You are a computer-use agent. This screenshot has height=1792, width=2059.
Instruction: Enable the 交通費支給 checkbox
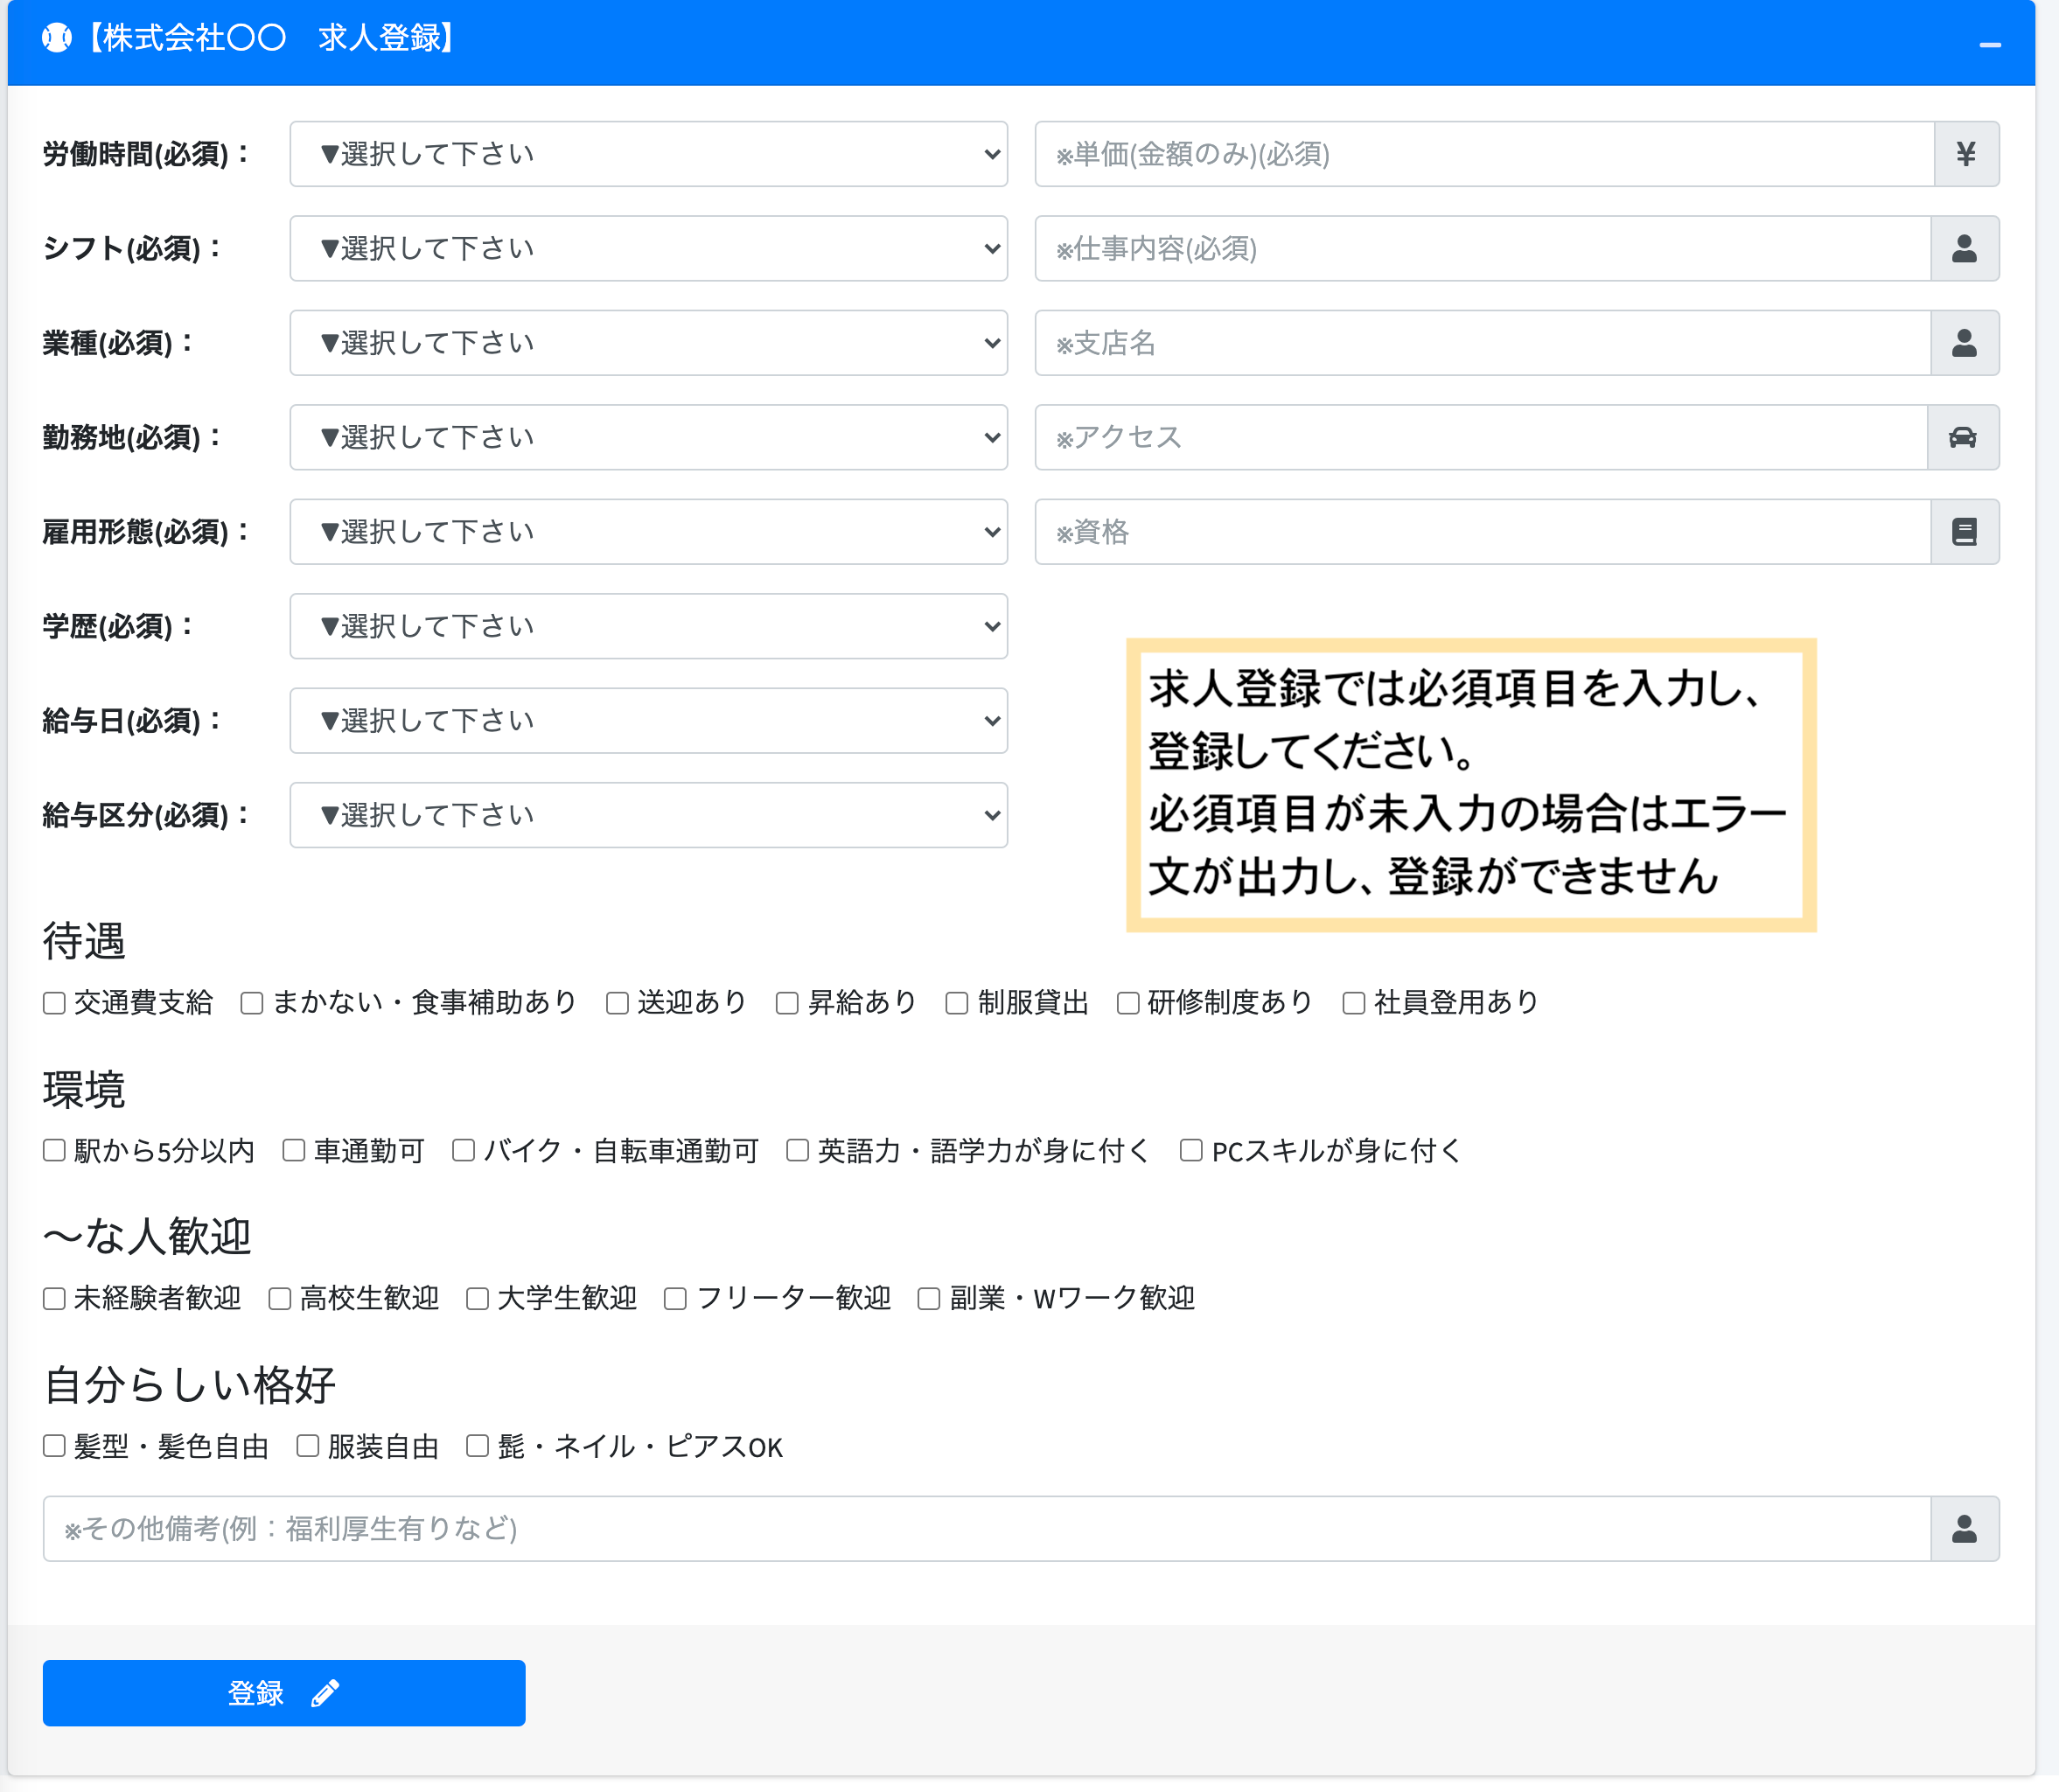point(54,1003)
